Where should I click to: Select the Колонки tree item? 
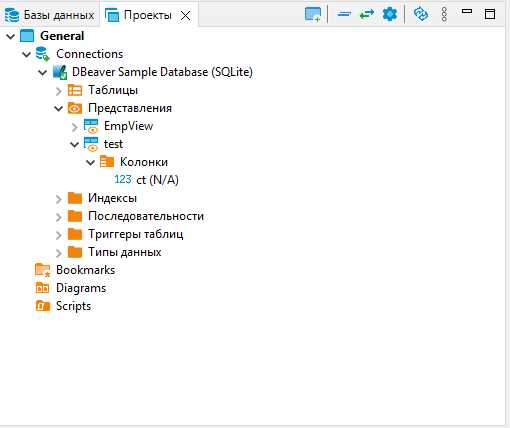click(x=144, y=162)
